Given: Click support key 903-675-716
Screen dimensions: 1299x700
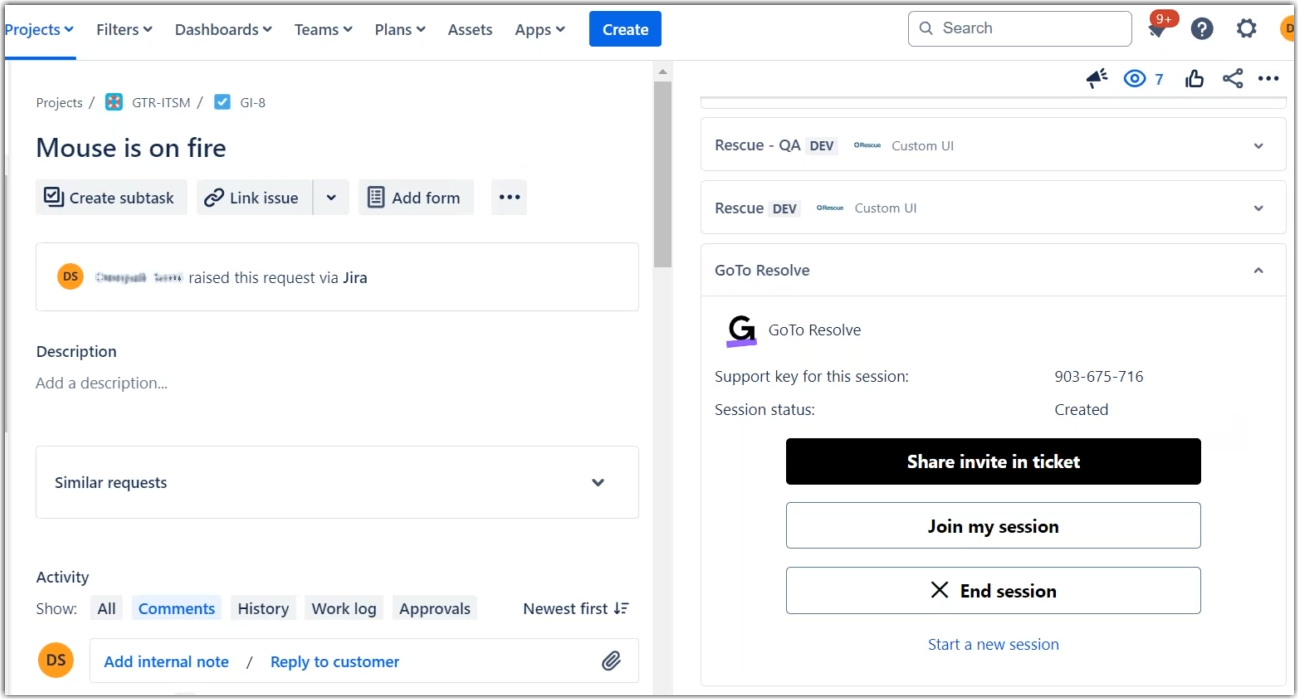Looking at the screenshot, I should click(x=1099, y=377).
